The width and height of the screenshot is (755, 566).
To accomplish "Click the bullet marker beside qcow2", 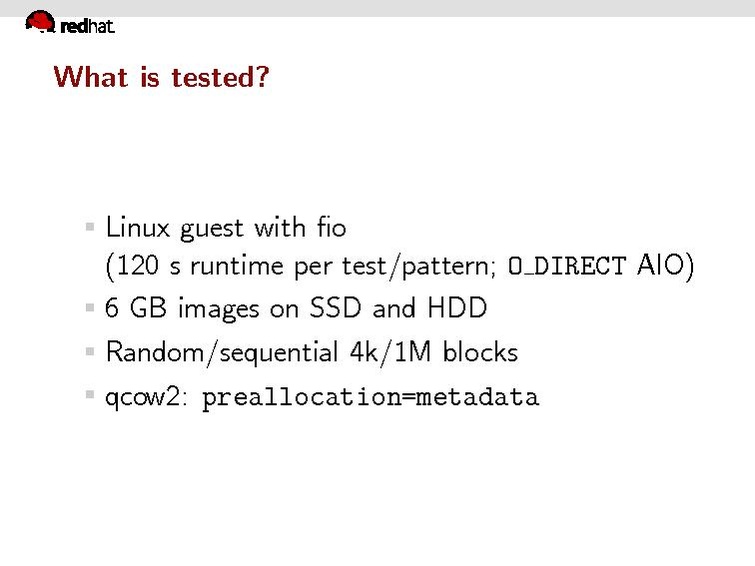I will tap(91, 396).
